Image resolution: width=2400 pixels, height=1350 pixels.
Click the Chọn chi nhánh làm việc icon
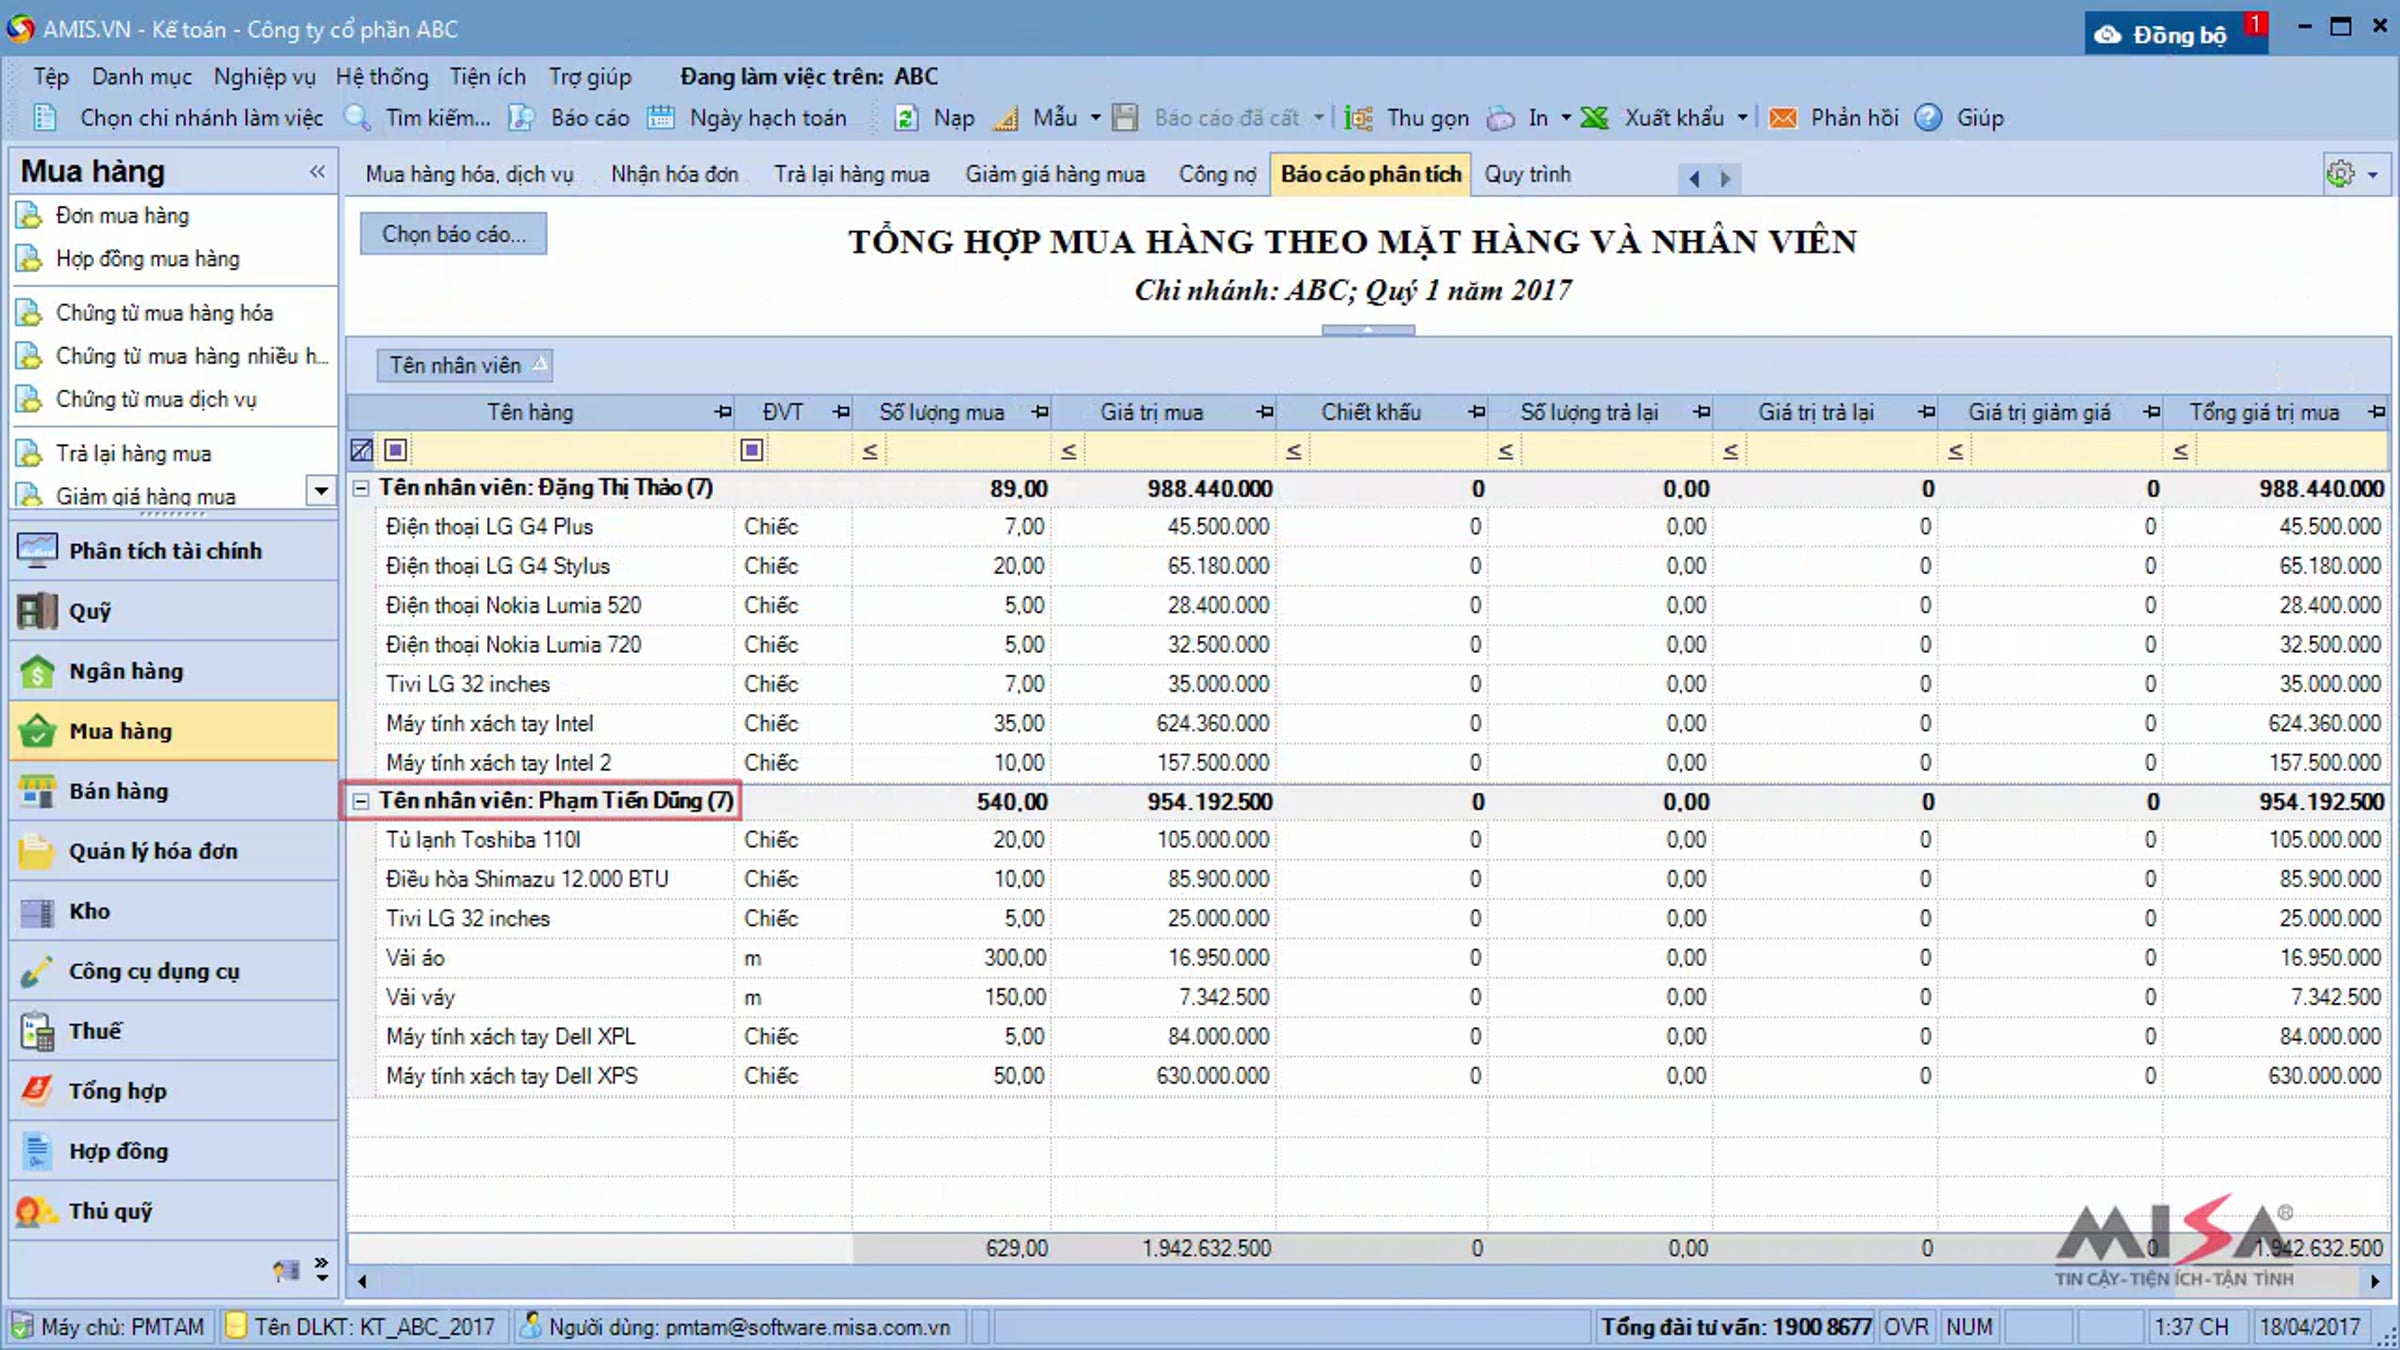tap(45, 118)
